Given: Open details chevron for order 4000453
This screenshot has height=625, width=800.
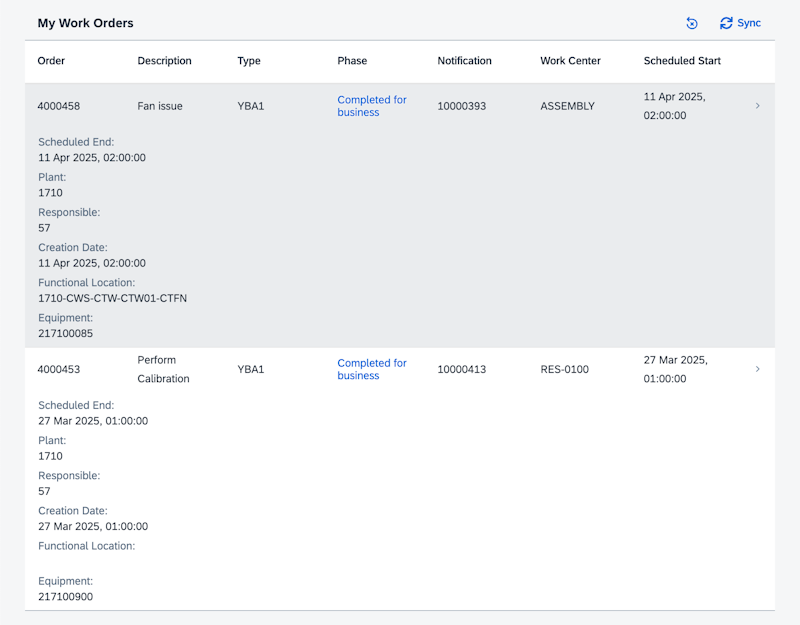Looking at the screenshot, I should point(757,369).
